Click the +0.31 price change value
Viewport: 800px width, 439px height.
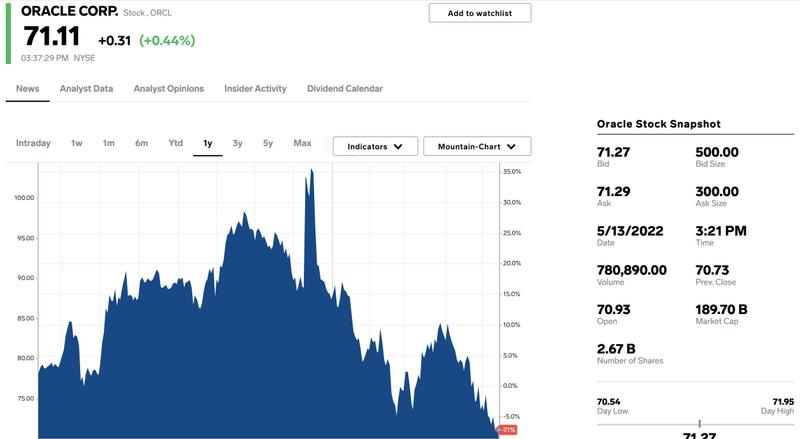114,40
